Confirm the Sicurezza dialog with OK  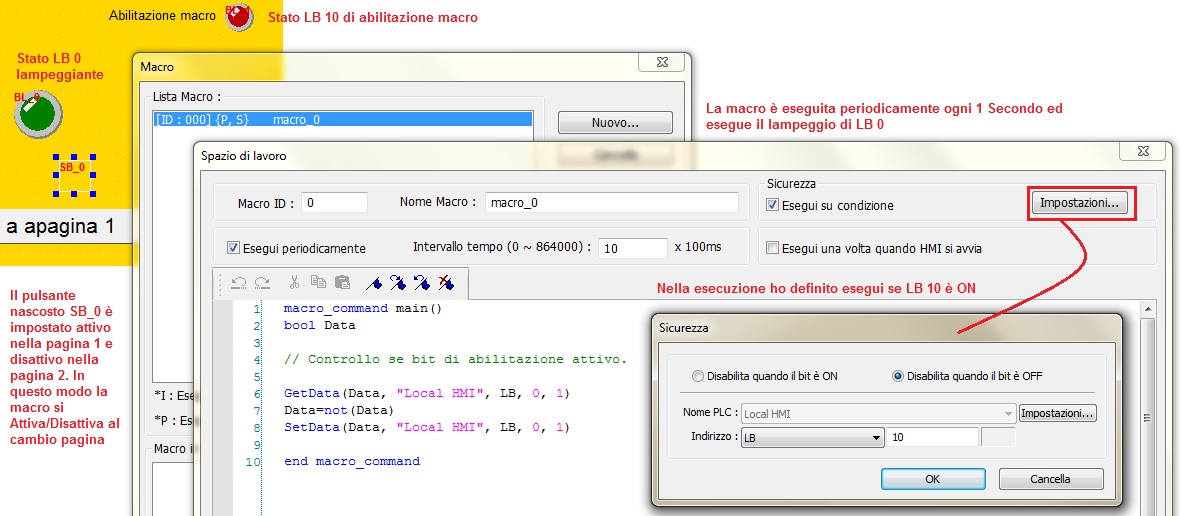click(x=933, y=479)
